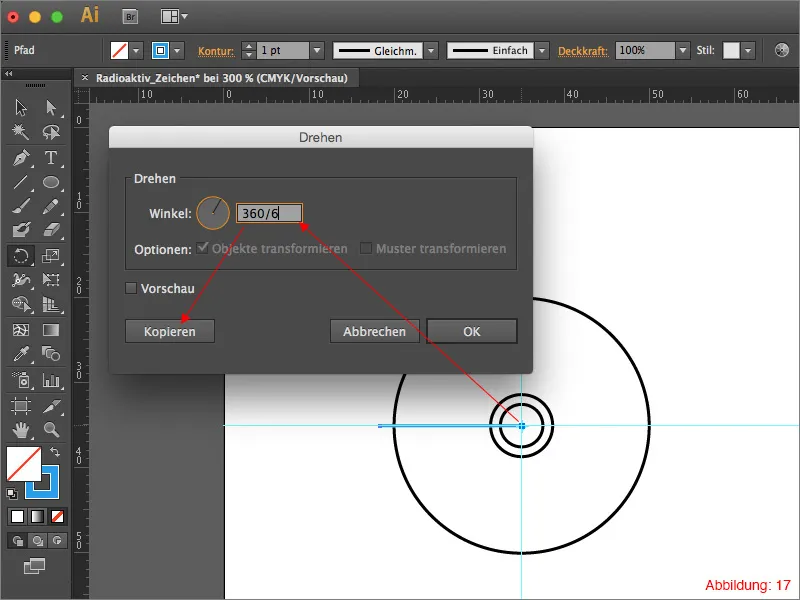
Task: Click the change screen mode icon
Action: (x=34, y=566)
